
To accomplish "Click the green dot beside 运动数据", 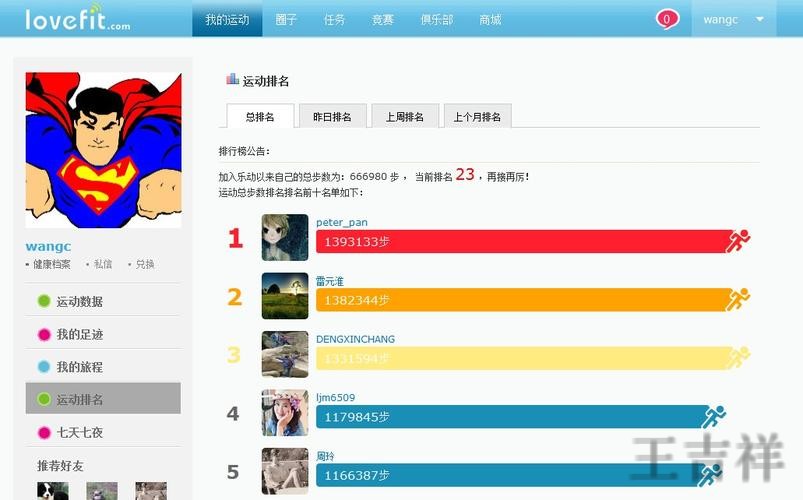I will tap(43, 302).
